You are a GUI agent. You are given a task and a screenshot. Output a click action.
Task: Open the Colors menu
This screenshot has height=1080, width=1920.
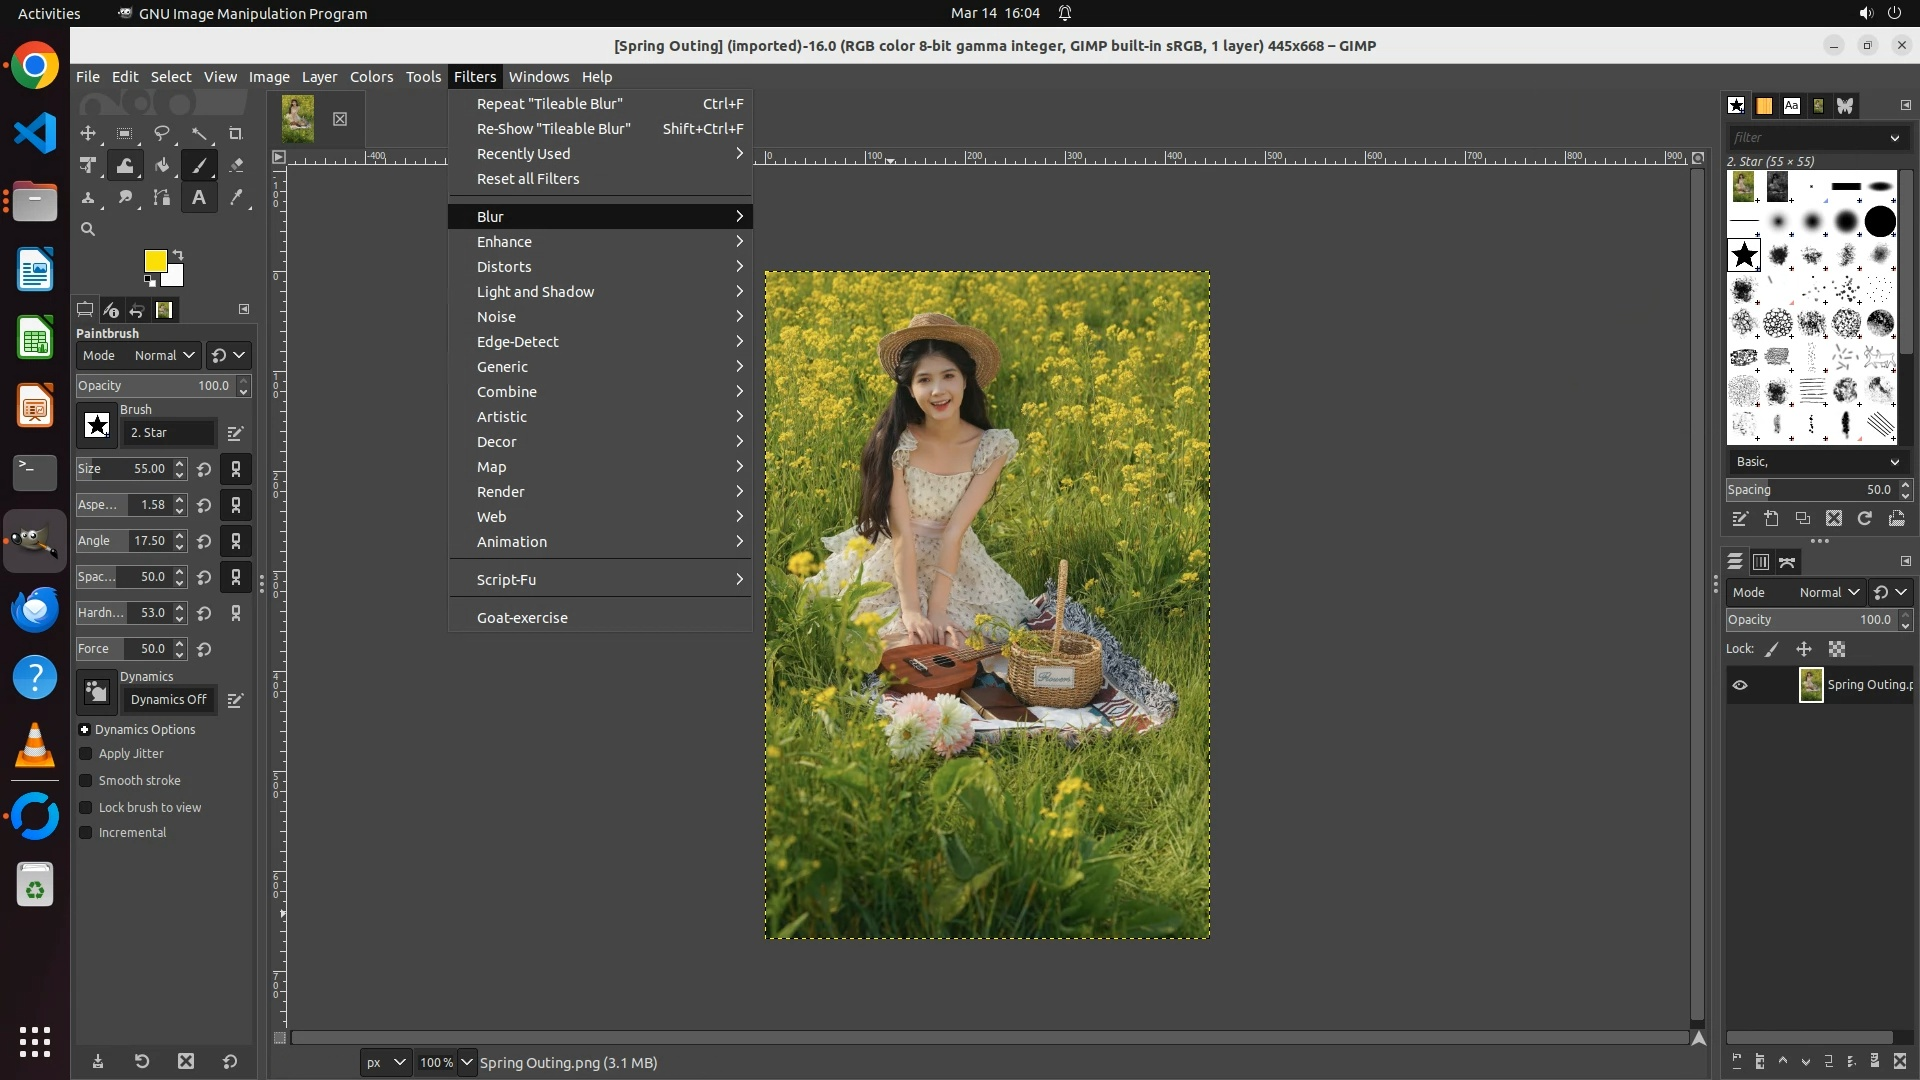coord(371,77)
